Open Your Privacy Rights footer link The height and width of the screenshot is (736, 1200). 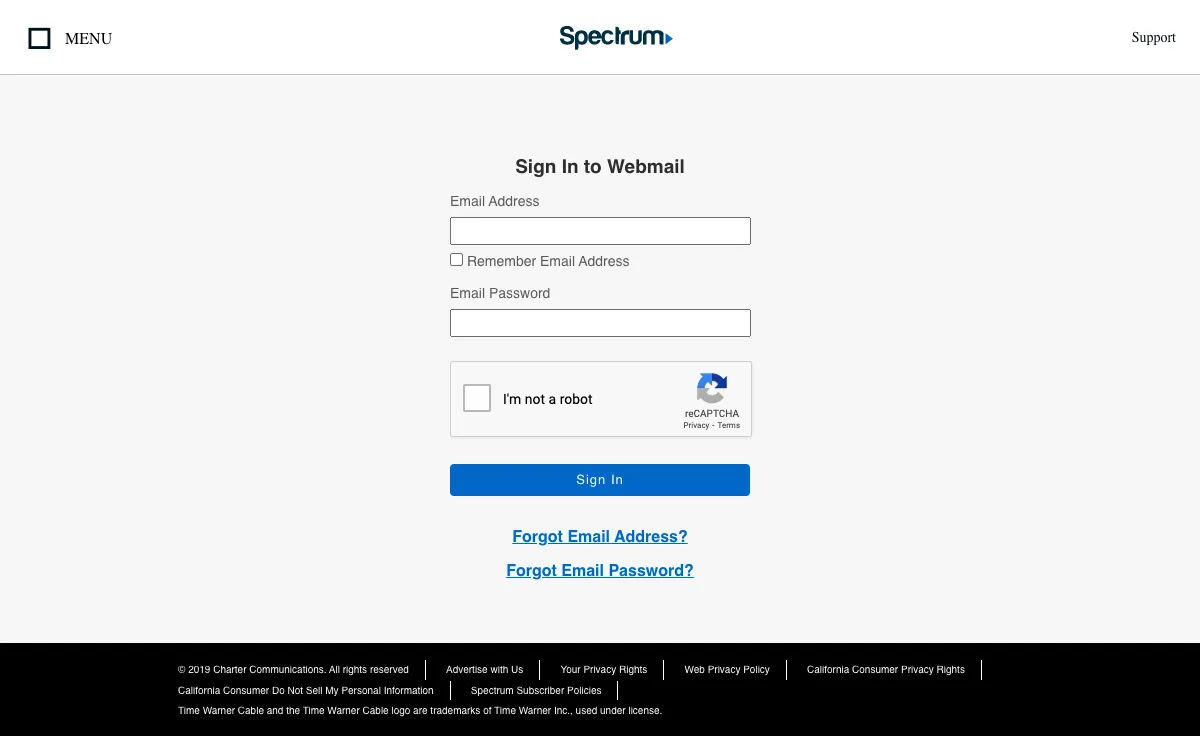click(x=604, y=670)
